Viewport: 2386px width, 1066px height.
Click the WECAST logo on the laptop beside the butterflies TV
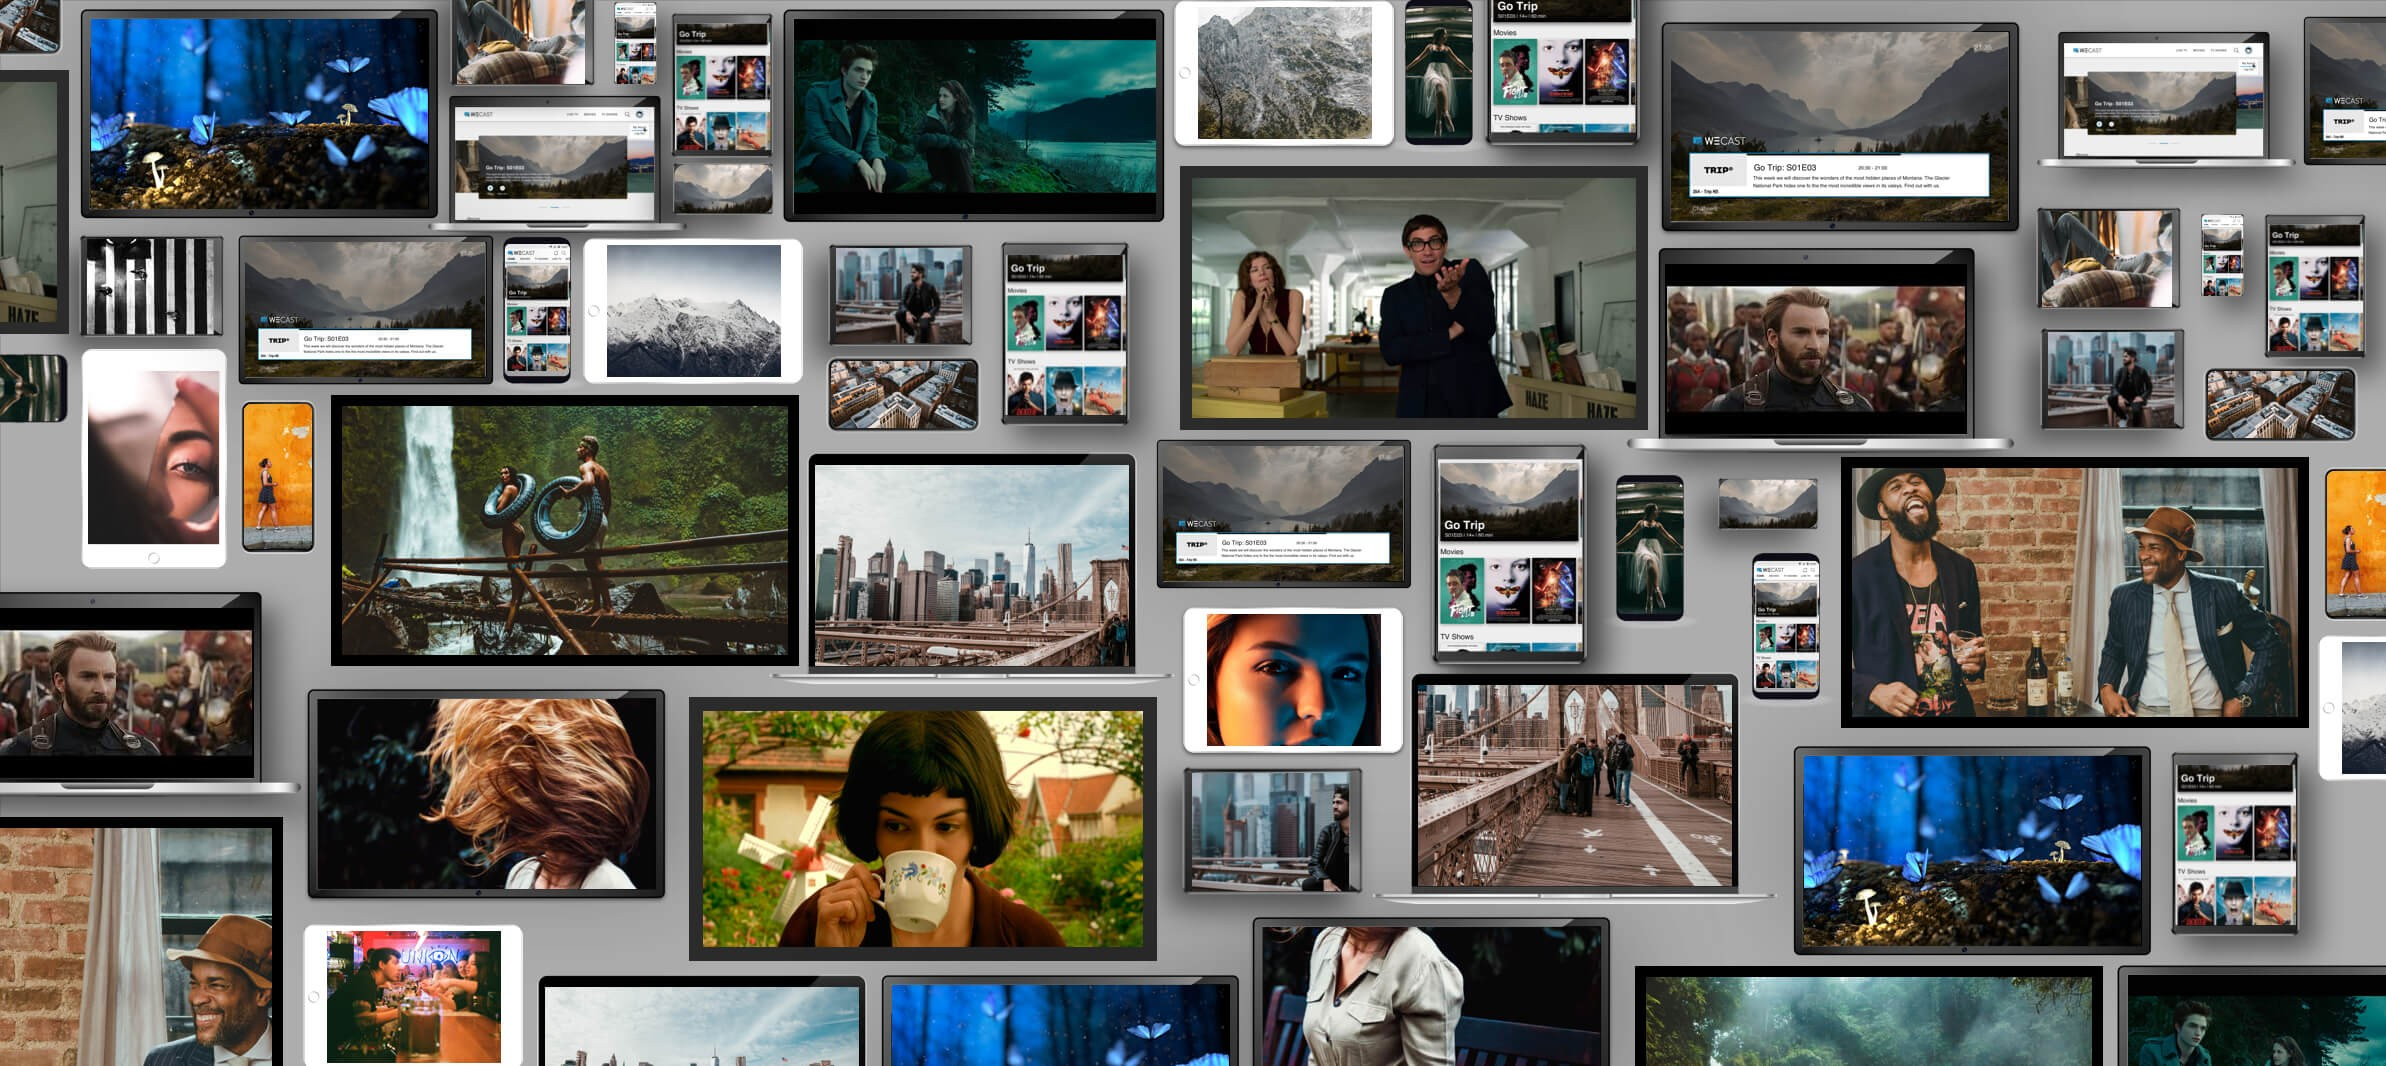point(478,114)
